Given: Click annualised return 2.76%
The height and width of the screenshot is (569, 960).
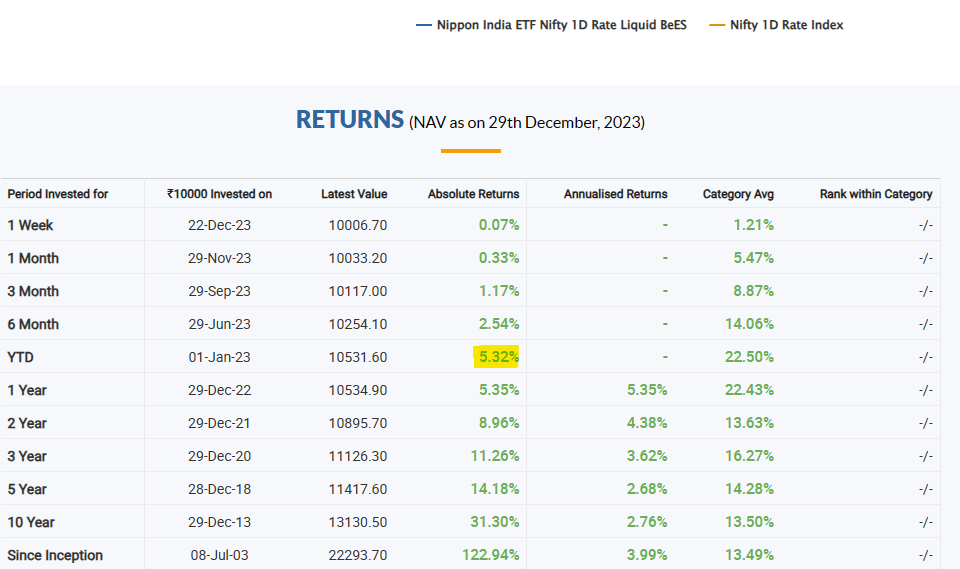Looking at the screenshot, I should [x=647, y=523].
